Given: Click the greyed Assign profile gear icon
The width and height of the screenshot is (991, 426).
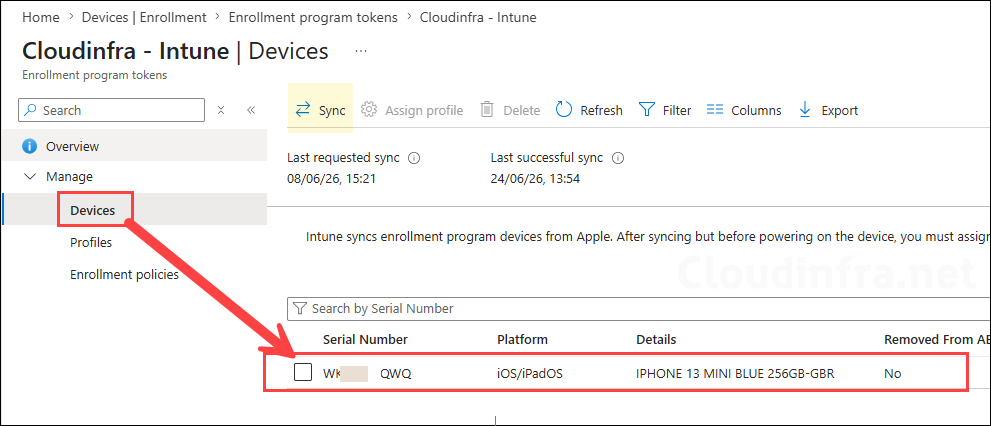Looking at the screenshot, I should point(368,109).
